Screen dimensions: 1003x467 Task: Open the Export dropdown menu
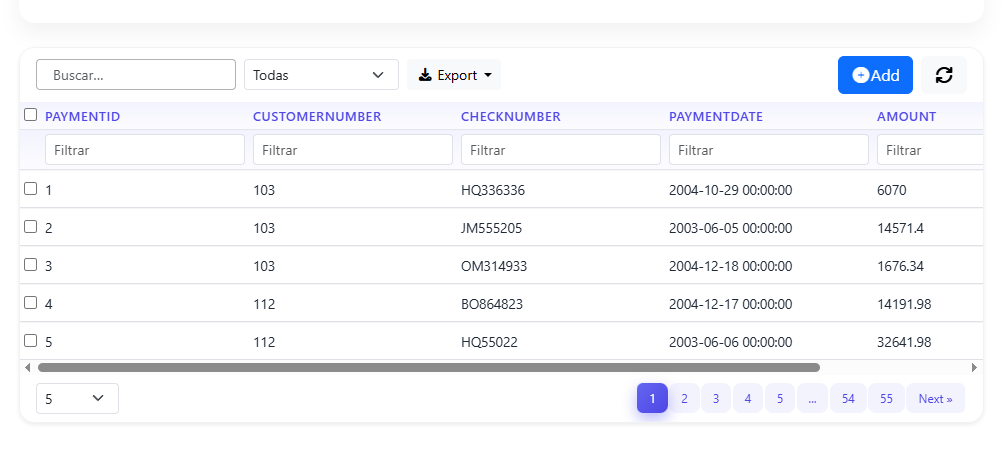pos(454,75)
